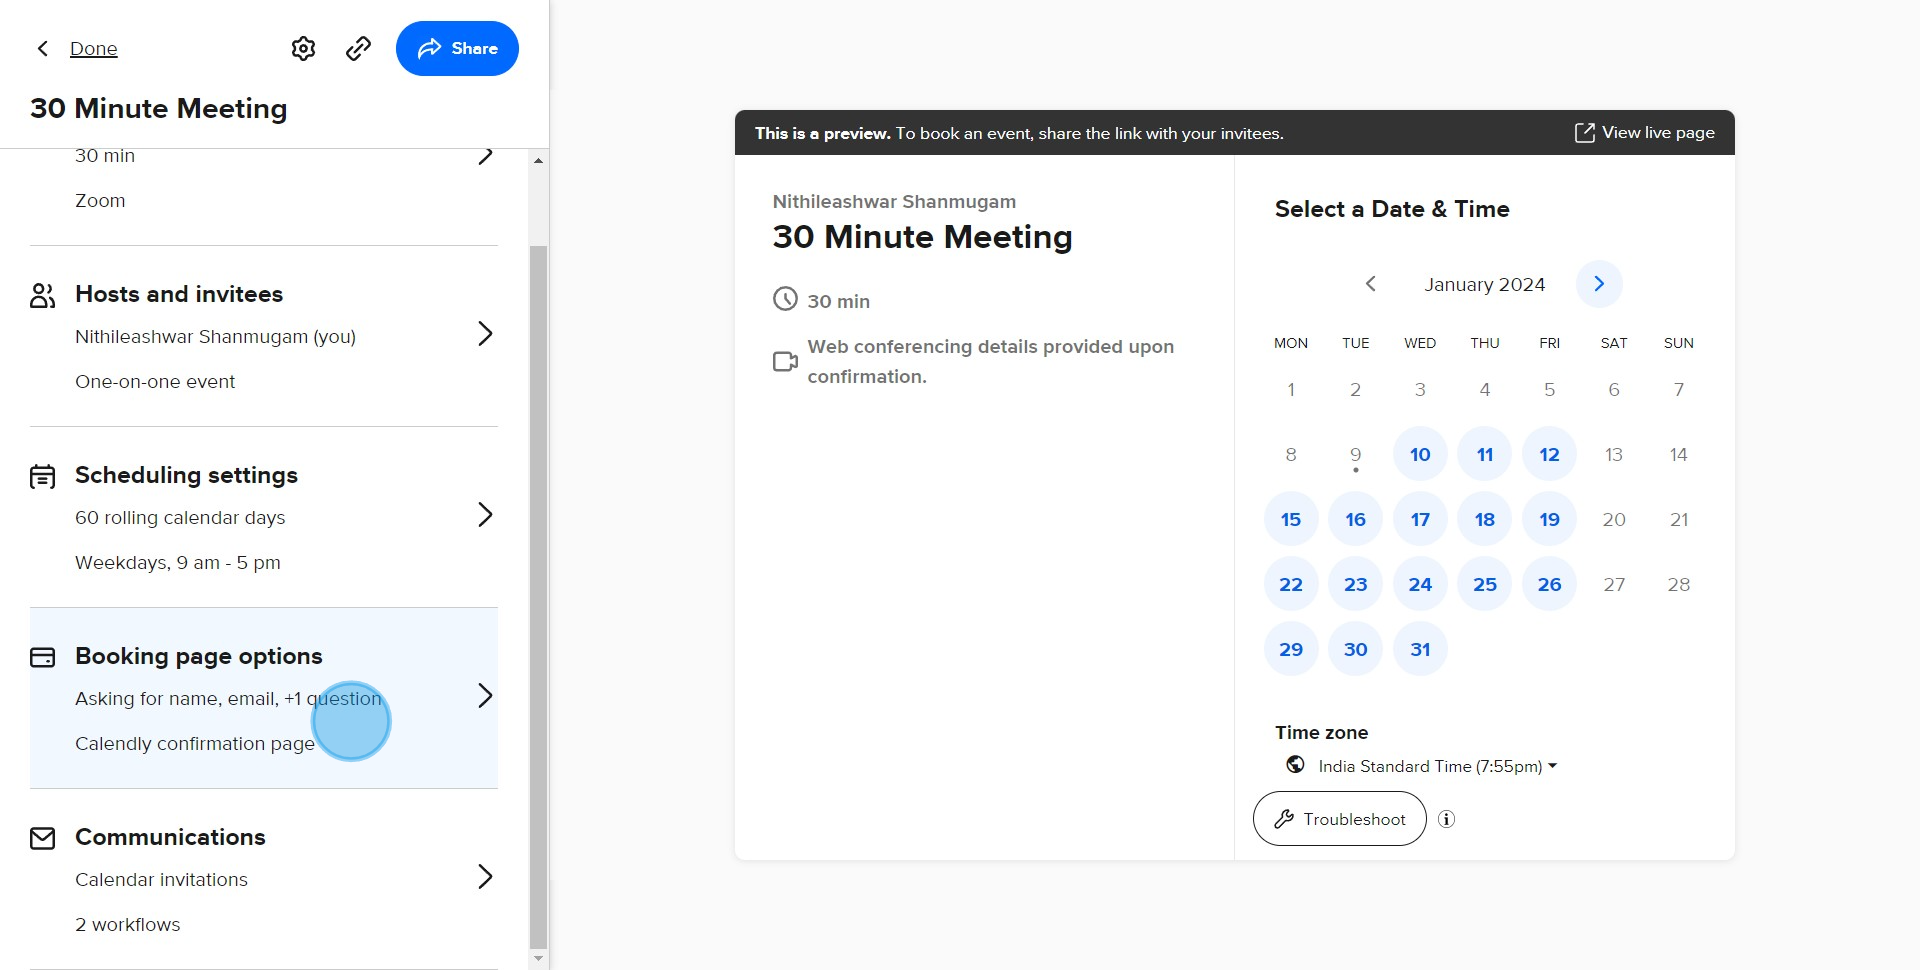Select January 18 on the calendar
This screenshot has width=1920, height=970.
click(1485, 519)
